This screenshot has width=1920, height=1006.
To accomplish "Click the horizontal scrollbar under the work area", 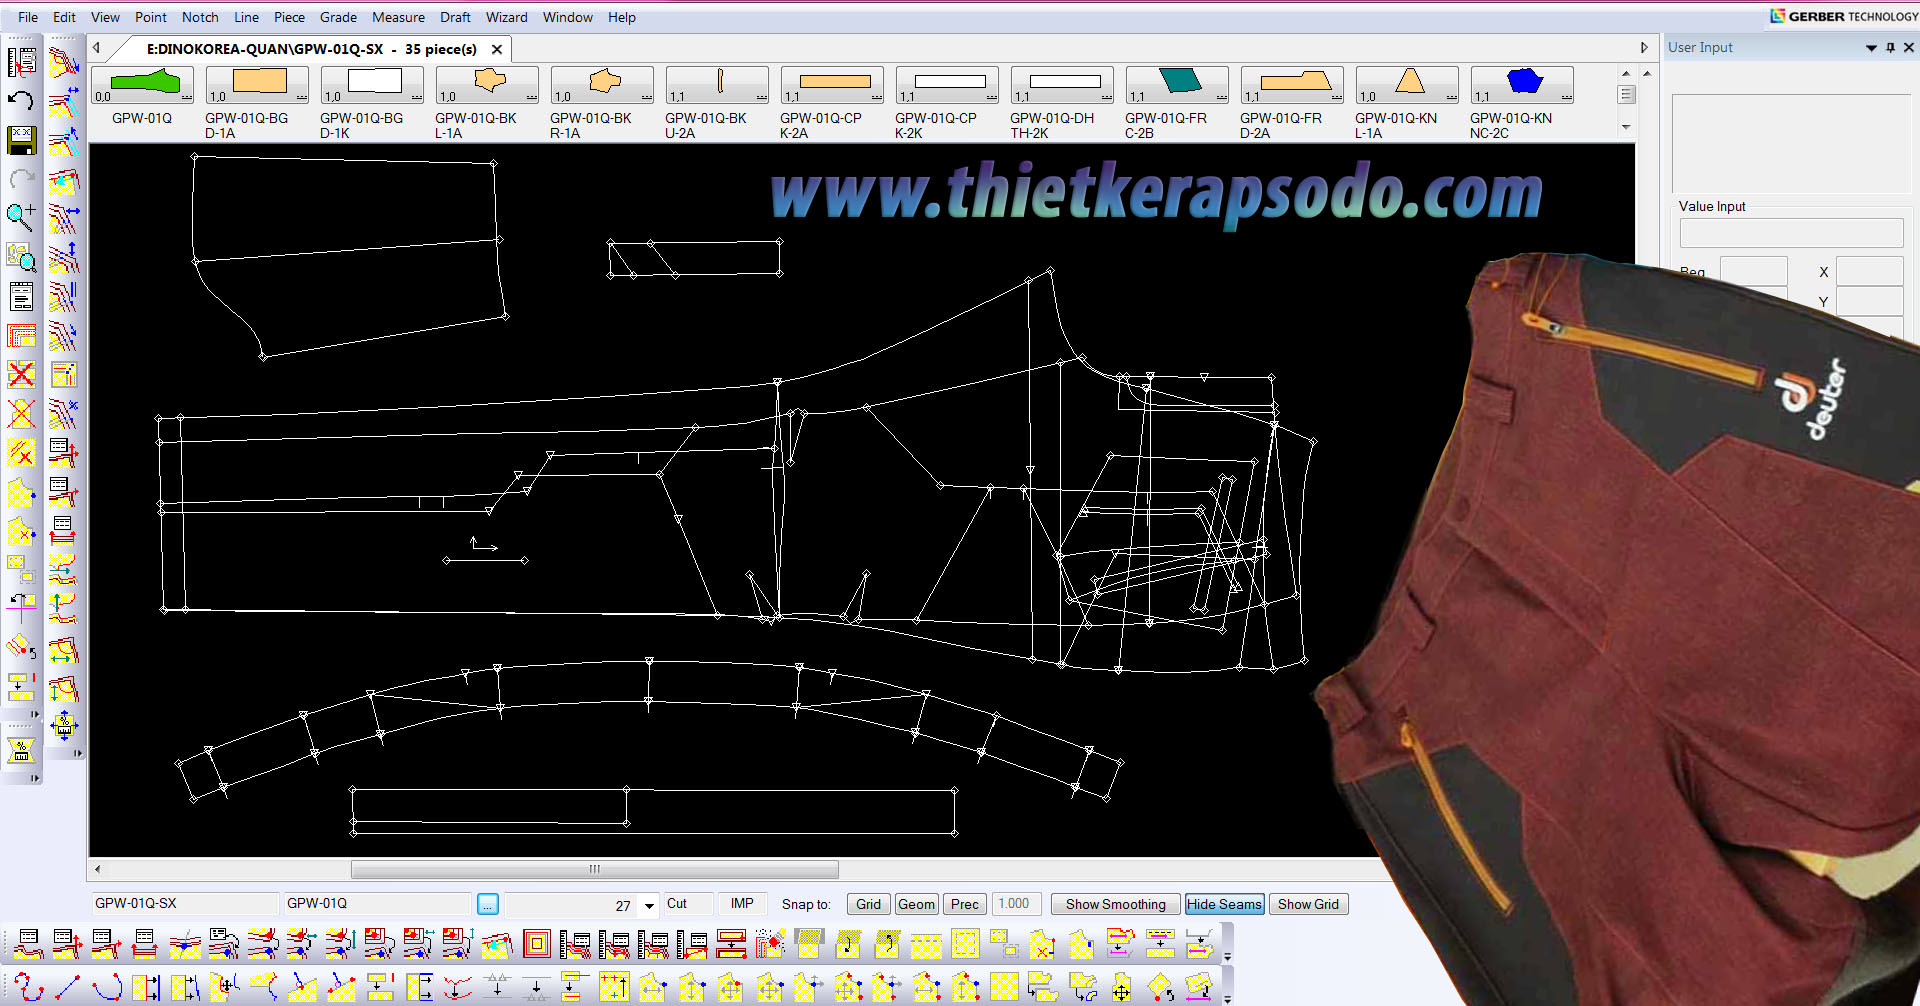I will pos(594,869).
